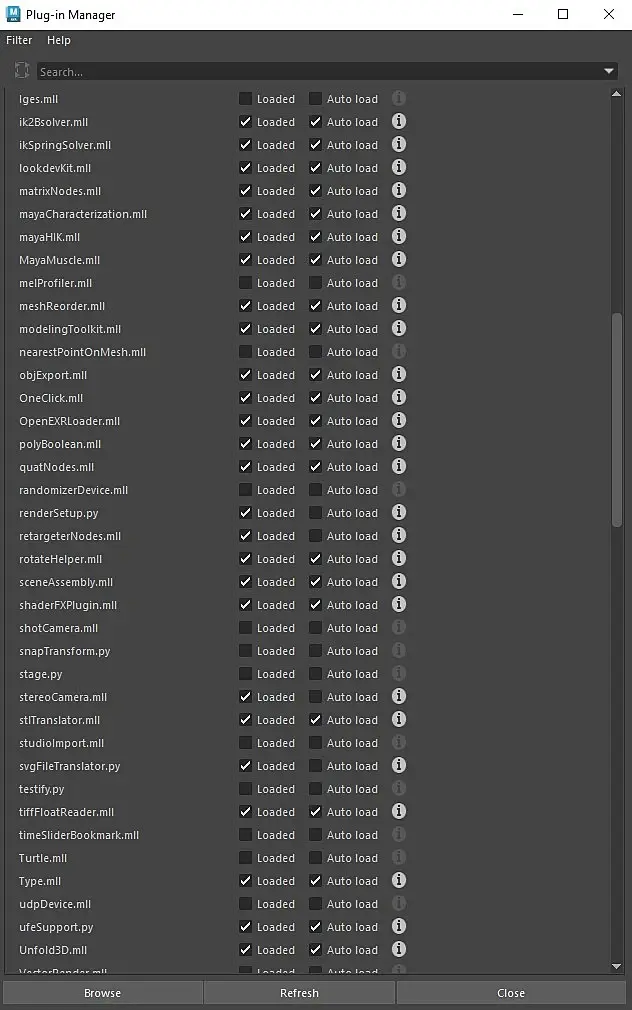Click info icon for objExport.mll
The width and height of the screenshot is (632, 1010).
click(x=398, y=375)
